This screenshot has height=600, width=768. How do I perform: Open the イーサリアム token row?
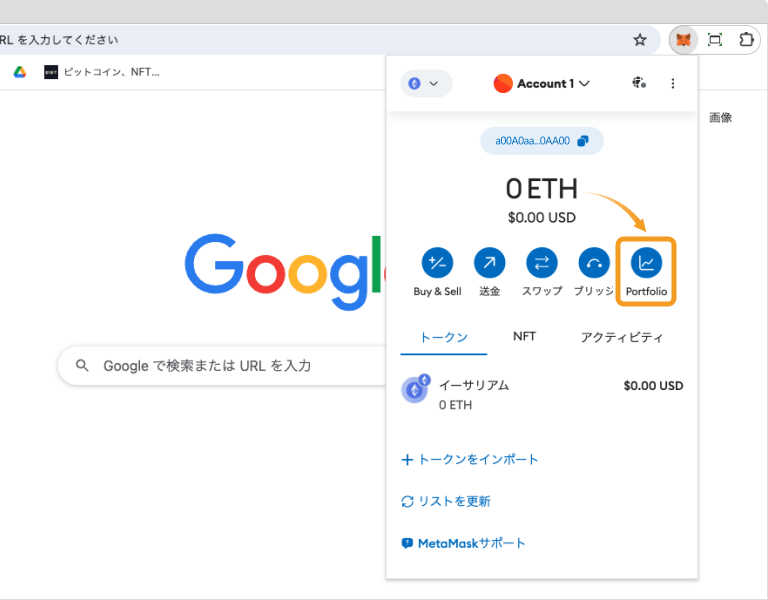tap(542, 394)
